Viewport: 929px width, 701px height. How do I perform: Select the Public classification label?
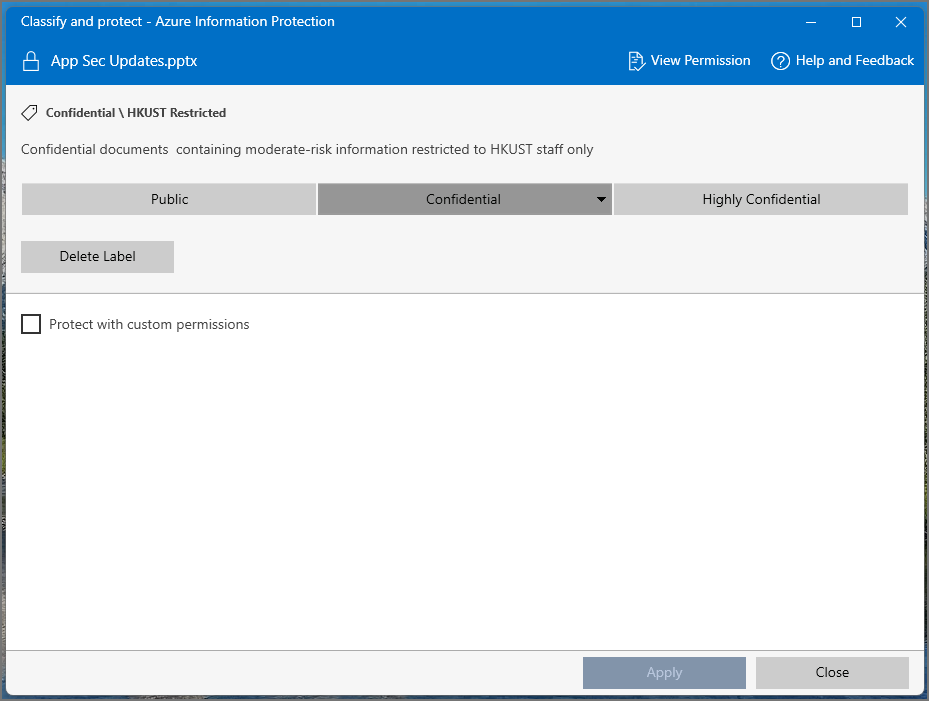(x=169, y=199)
